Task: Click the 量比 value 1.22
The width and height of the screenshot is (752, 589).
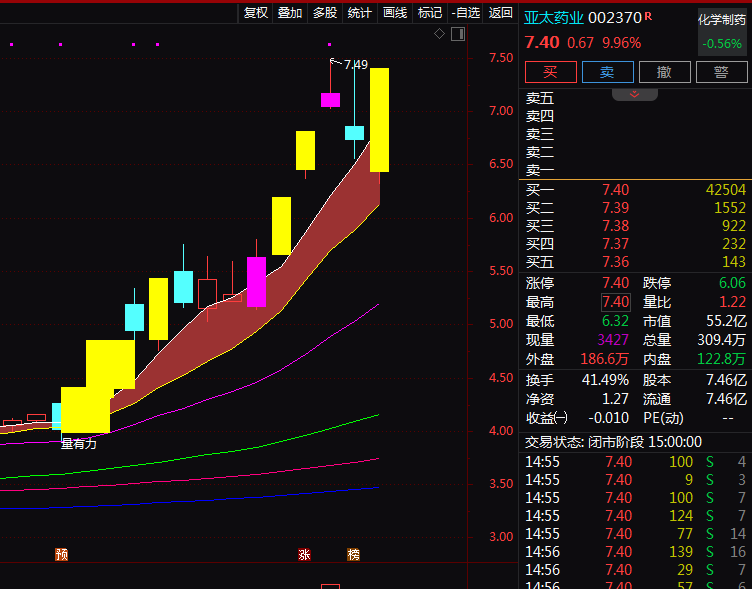Action: [x=732, y=302]
